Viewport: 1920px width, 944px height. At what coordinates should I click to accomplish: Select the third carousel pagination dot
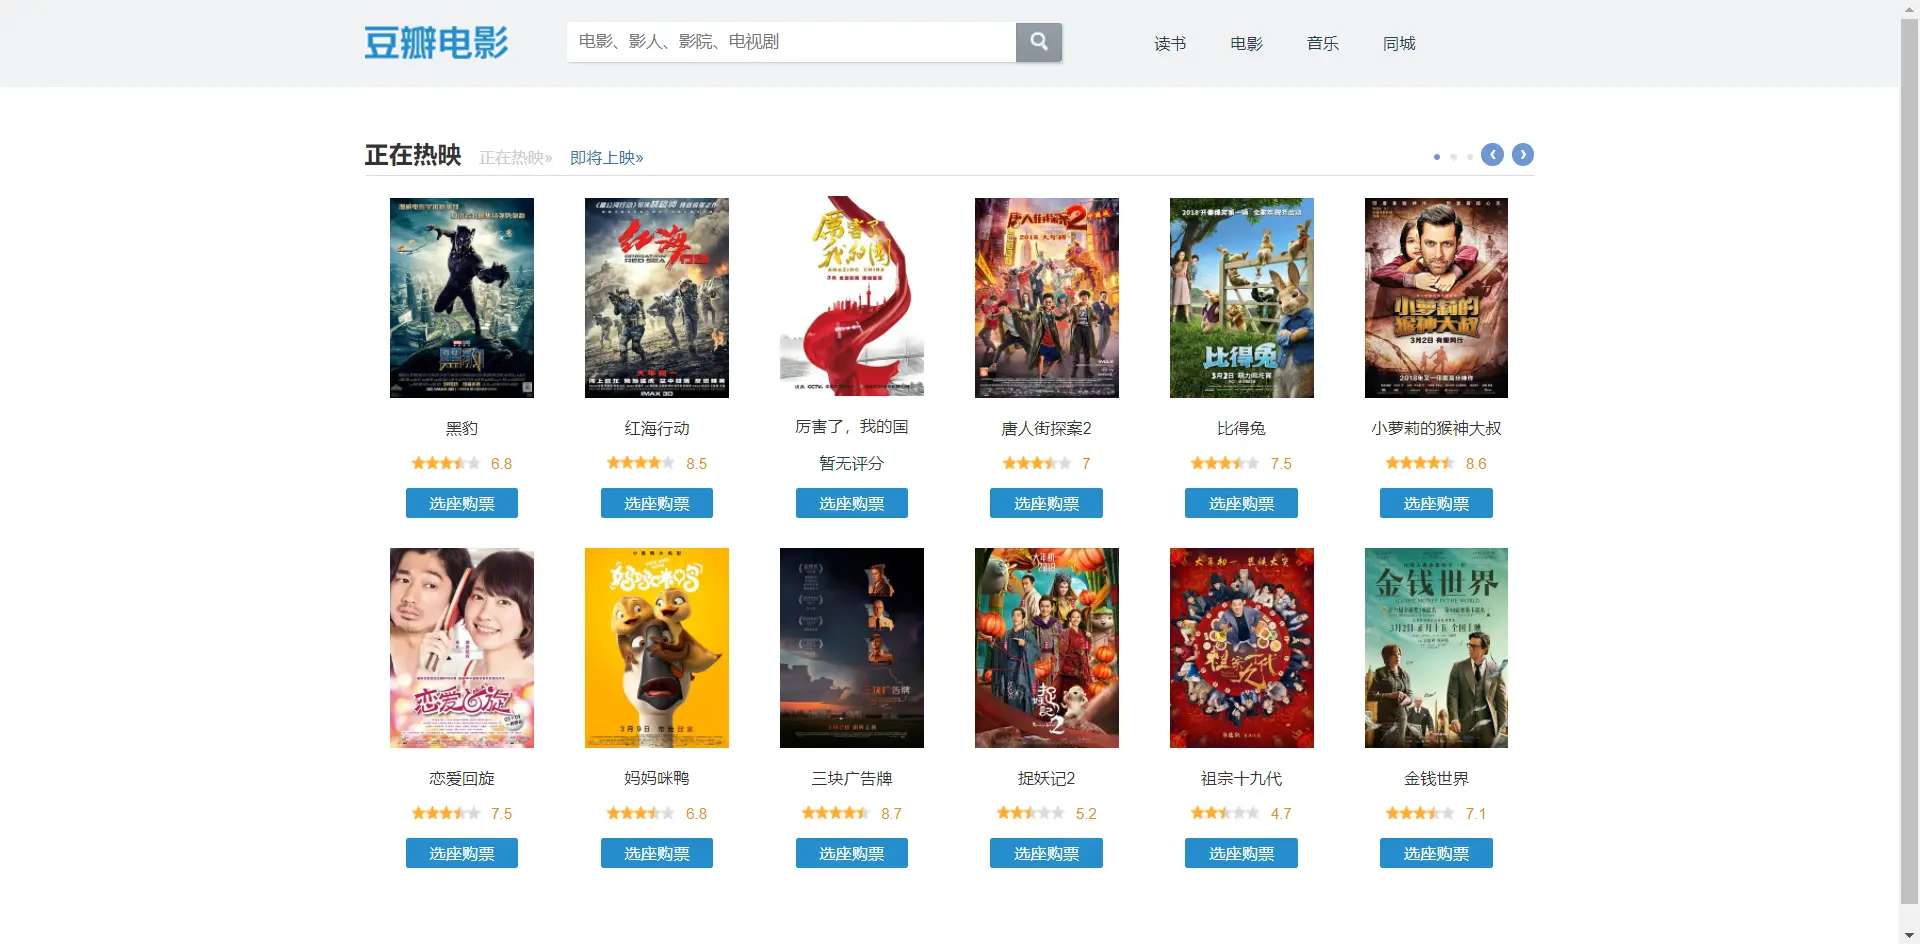point(1469,157)
